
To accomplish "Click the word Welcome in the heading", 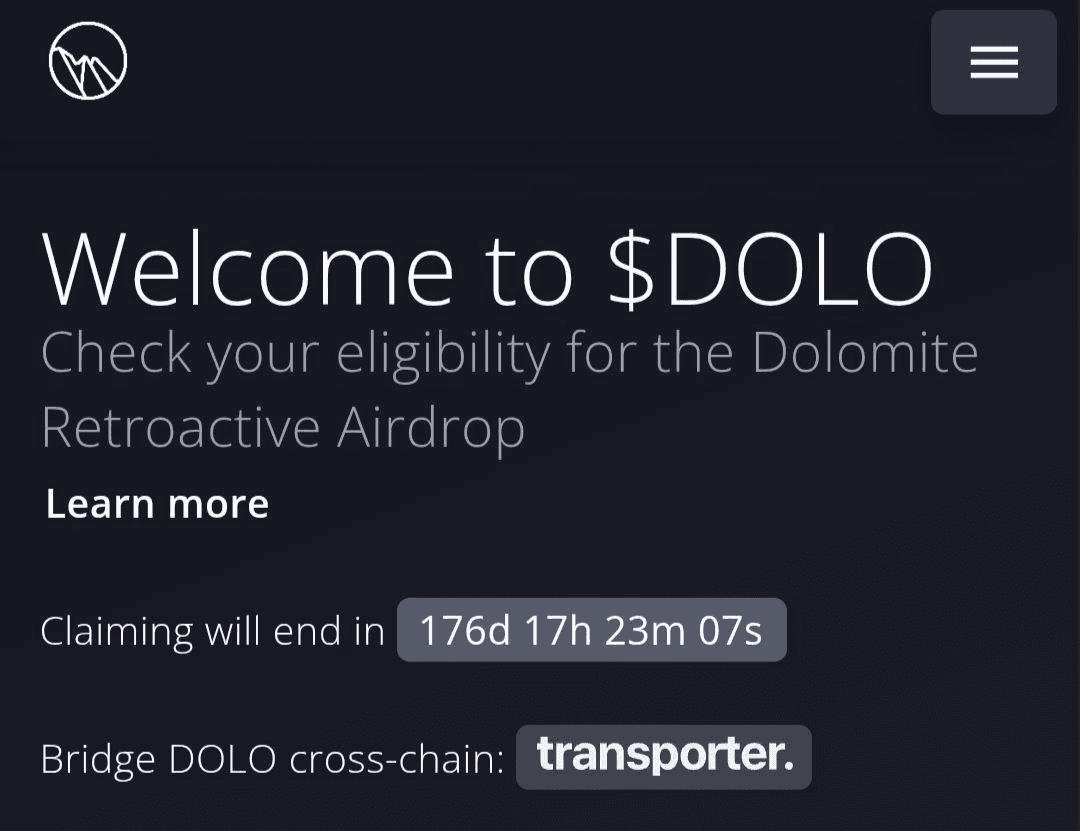I will 248,270.
